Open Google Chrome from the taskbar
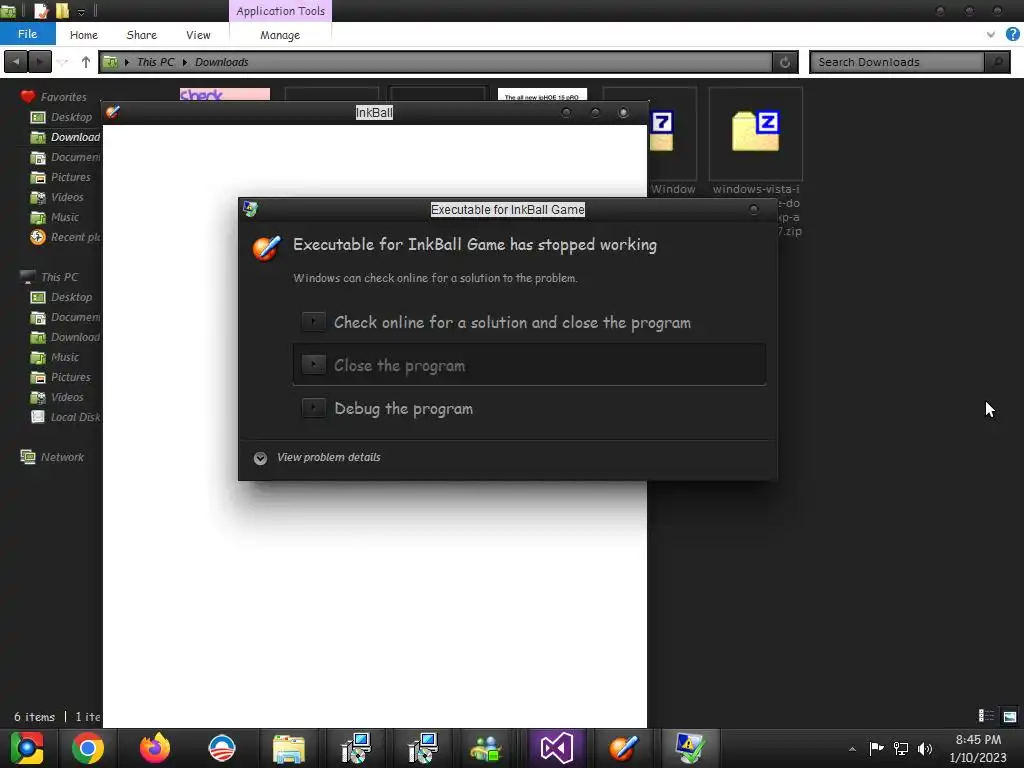Viewport: 1024px width, 768px height. pyautogui.click(x=88, y=748)
